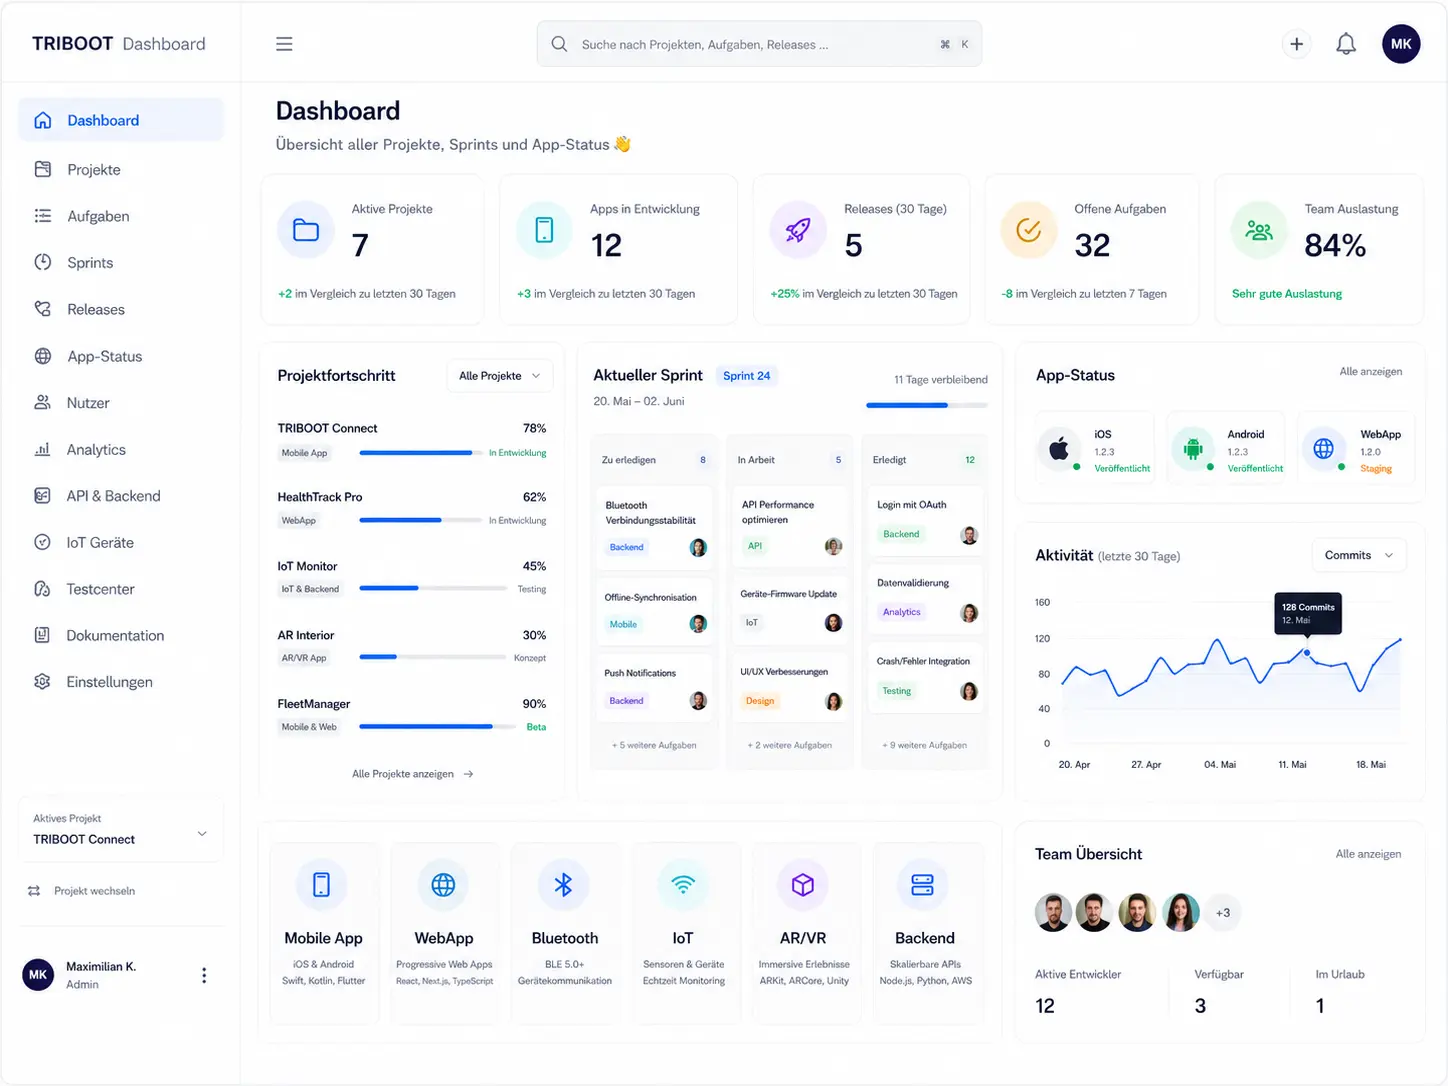Focus the project search field
The width and height of the screenshot is (1448, 1086).
(x=759, y=44)
